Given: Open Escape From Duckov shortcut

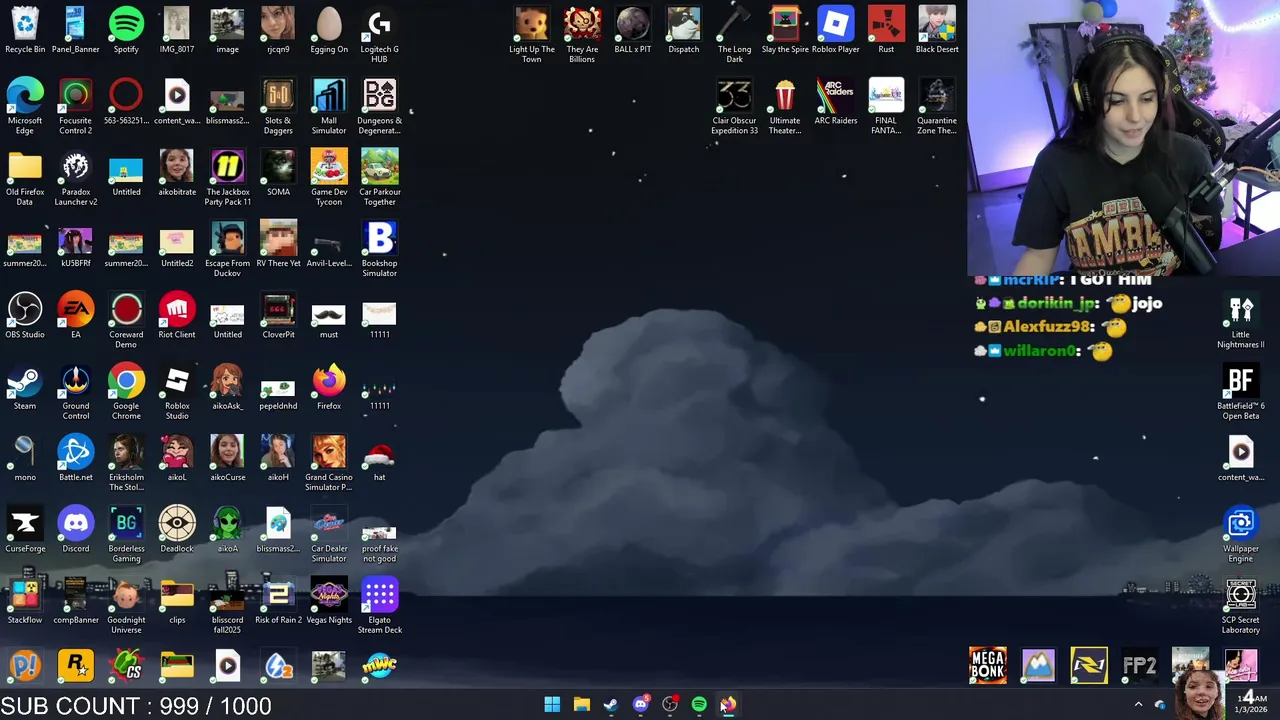Looking at the screenshot, I should [228, 249].
